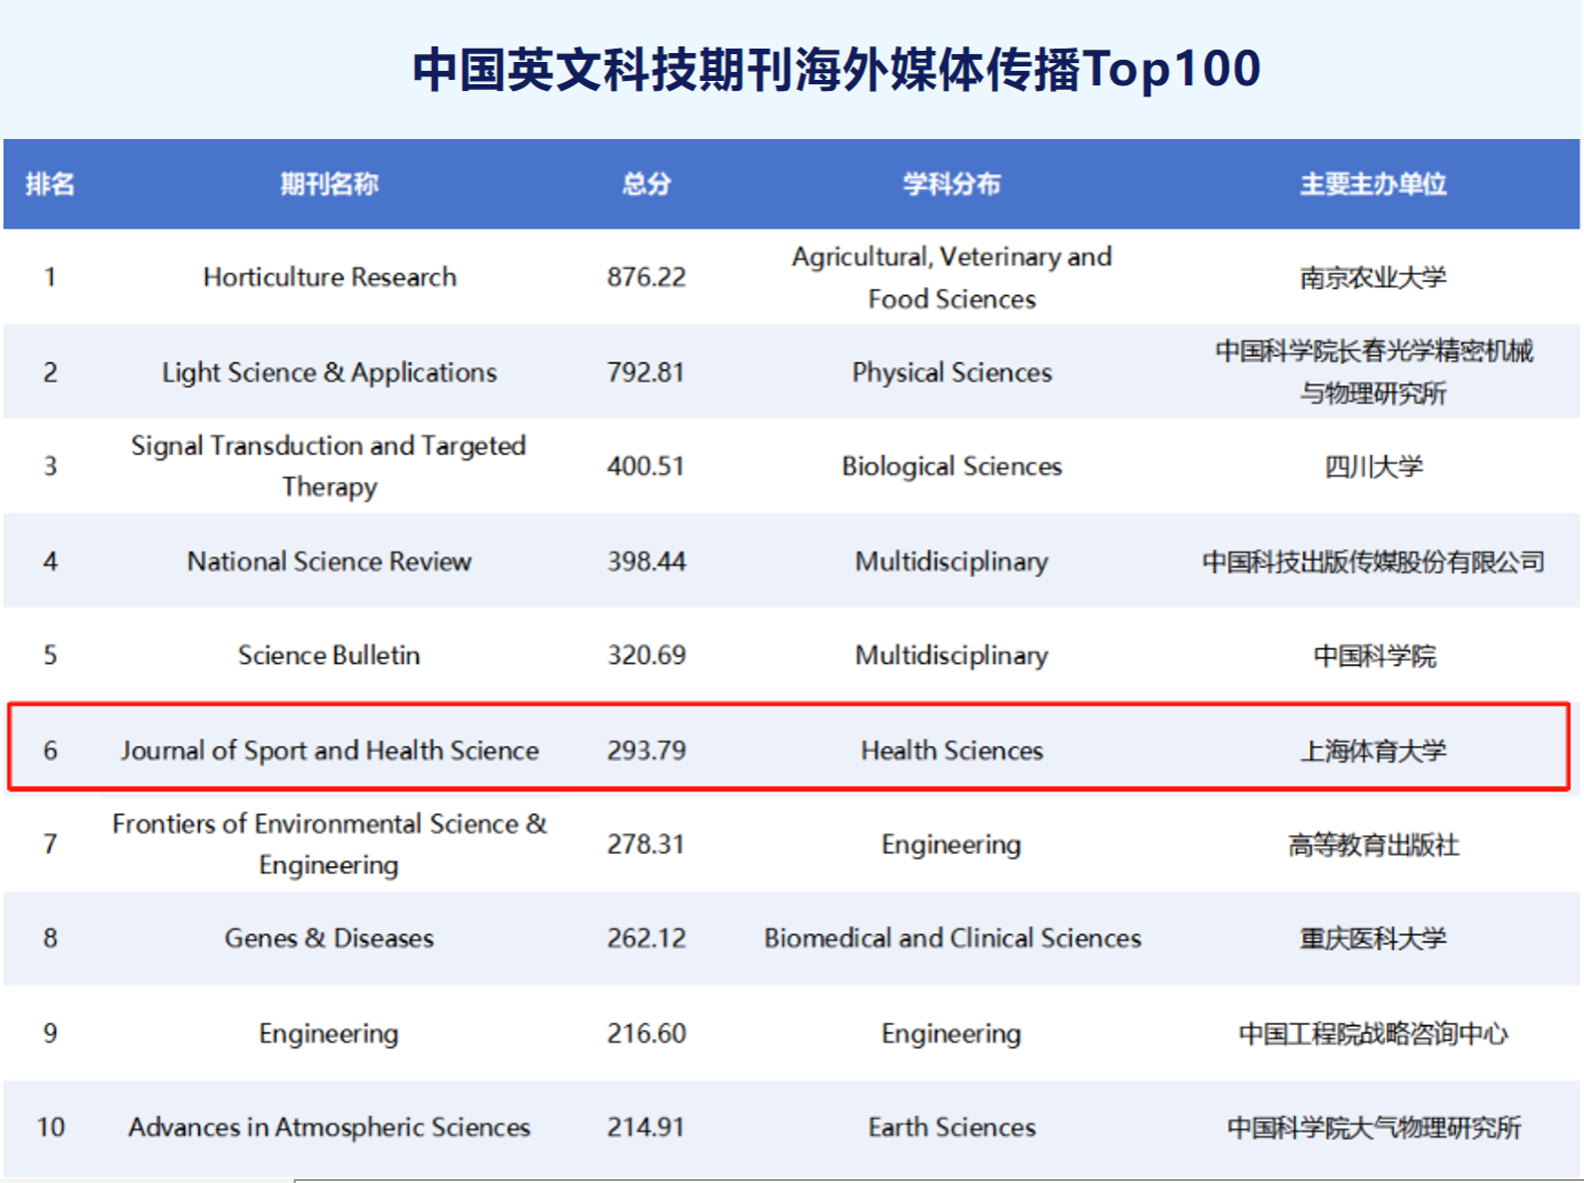This screenshot has height=1183, width=1584.
Task: Click the 期刊名称 column header
Action: (x=329, y=184)
